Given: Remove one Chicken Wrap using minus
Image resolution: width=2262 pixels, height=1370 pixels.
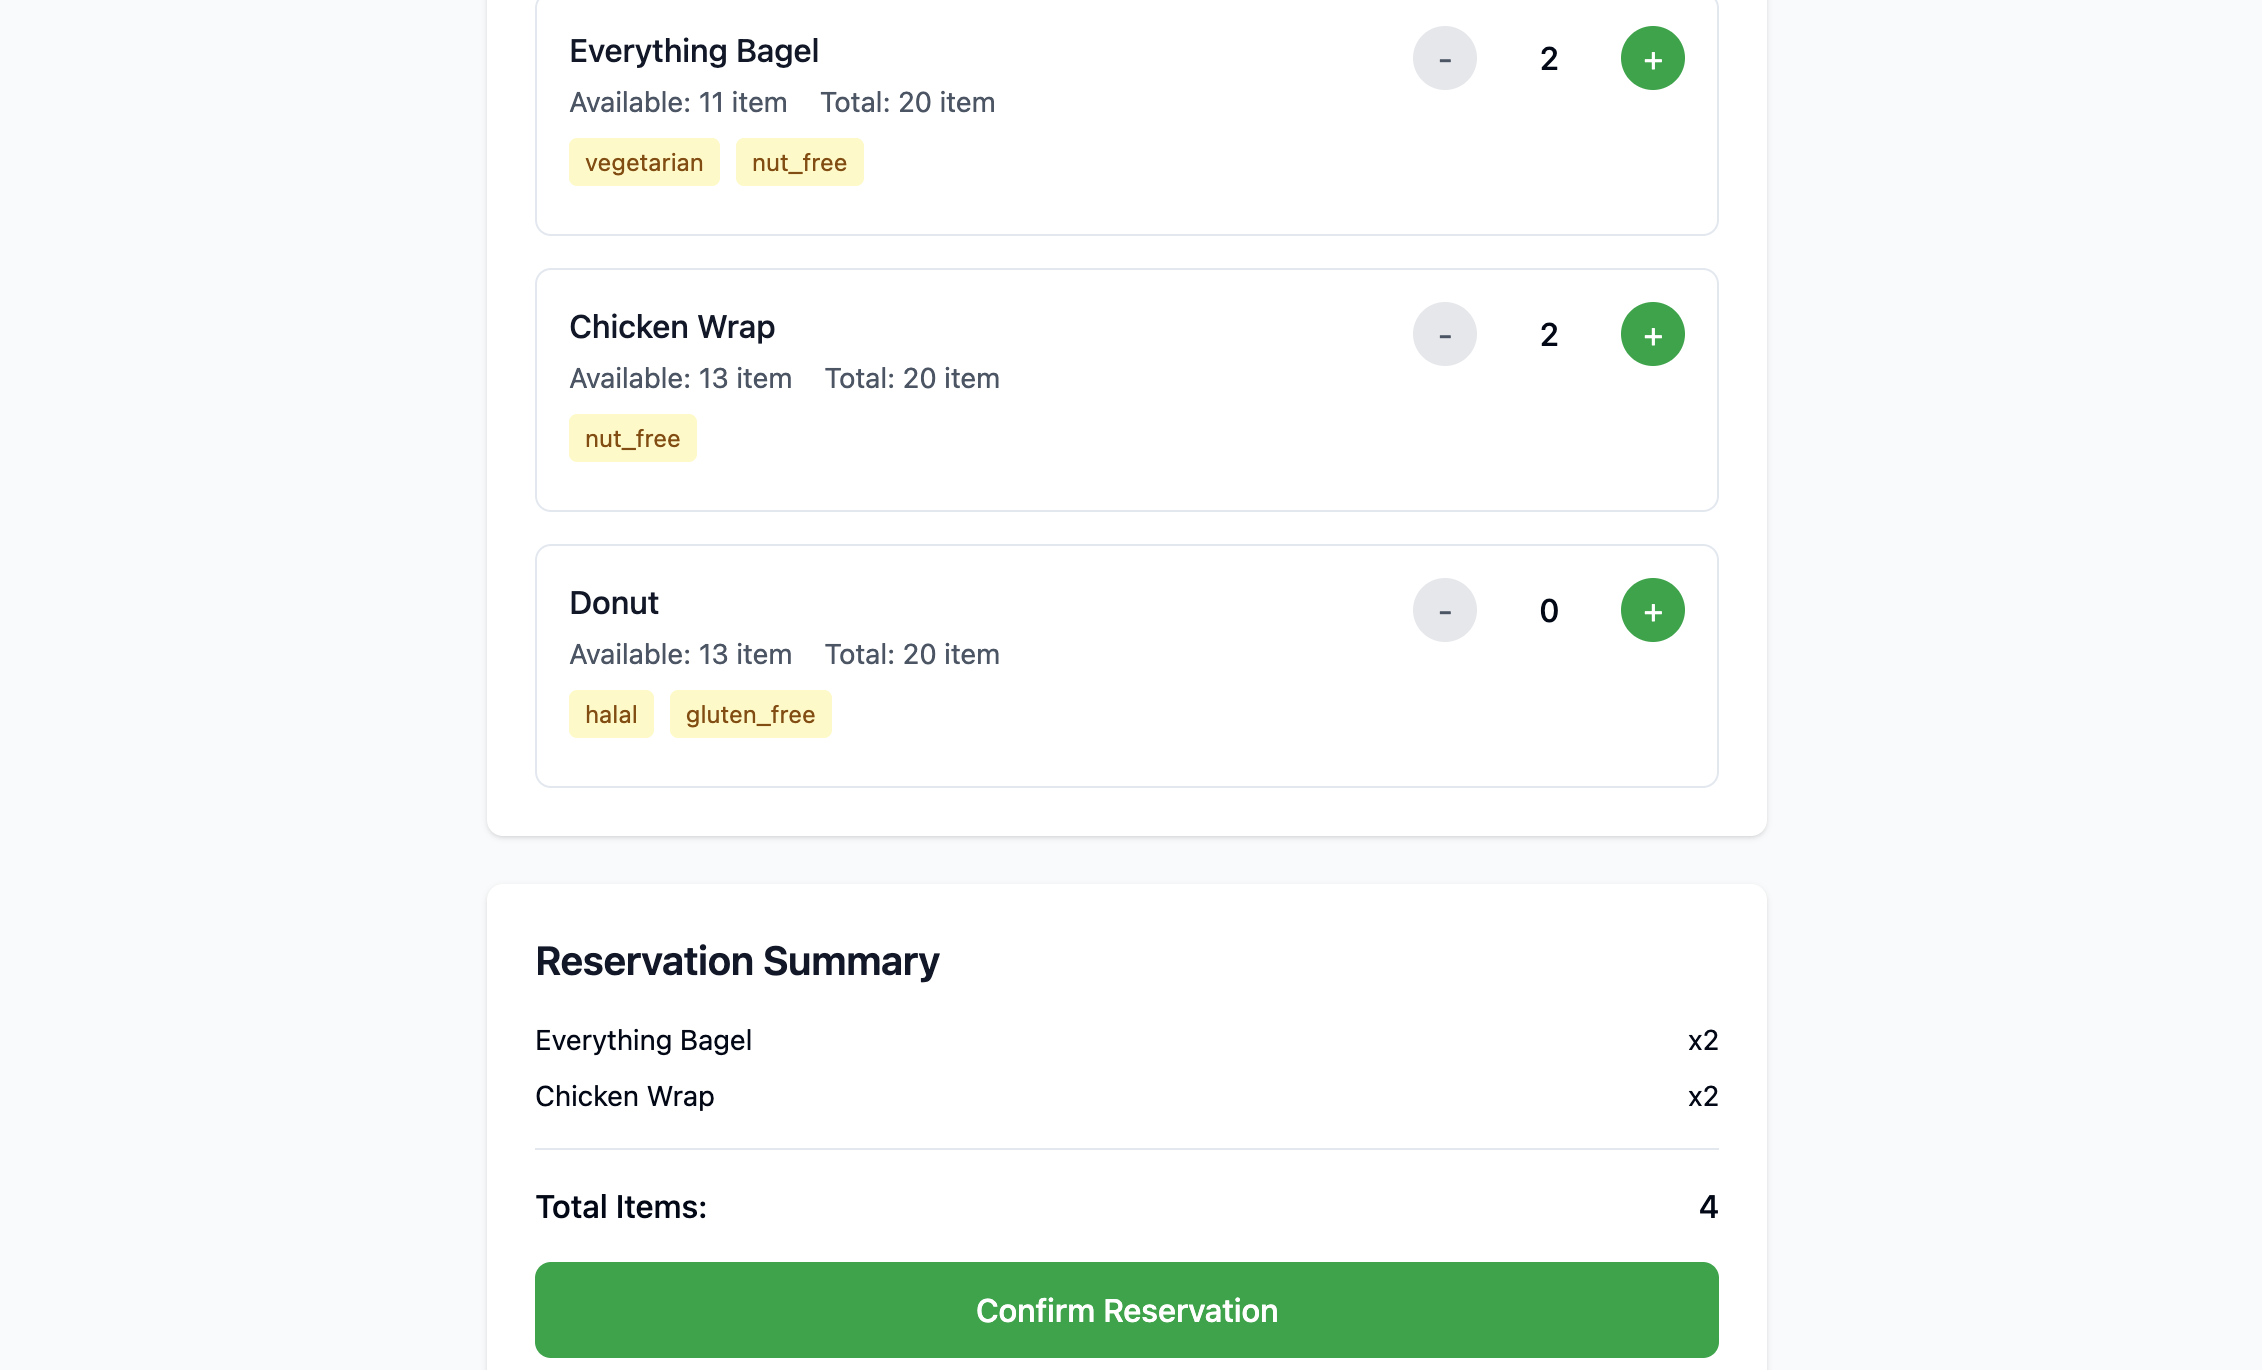Looking at the screenshot, I should (1444, 335).
